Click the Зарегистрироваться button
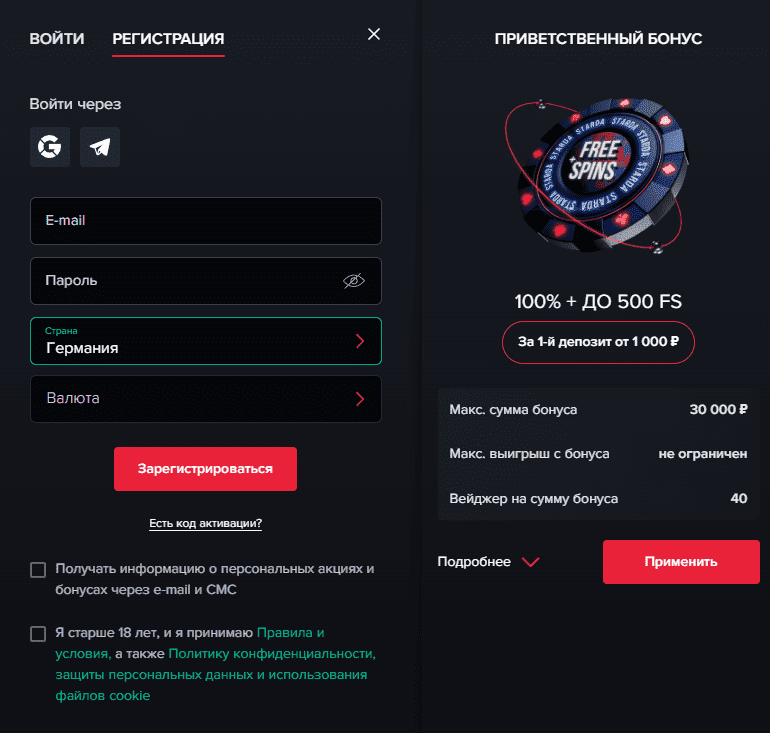The image size is (770, 733). coord(205,469)
